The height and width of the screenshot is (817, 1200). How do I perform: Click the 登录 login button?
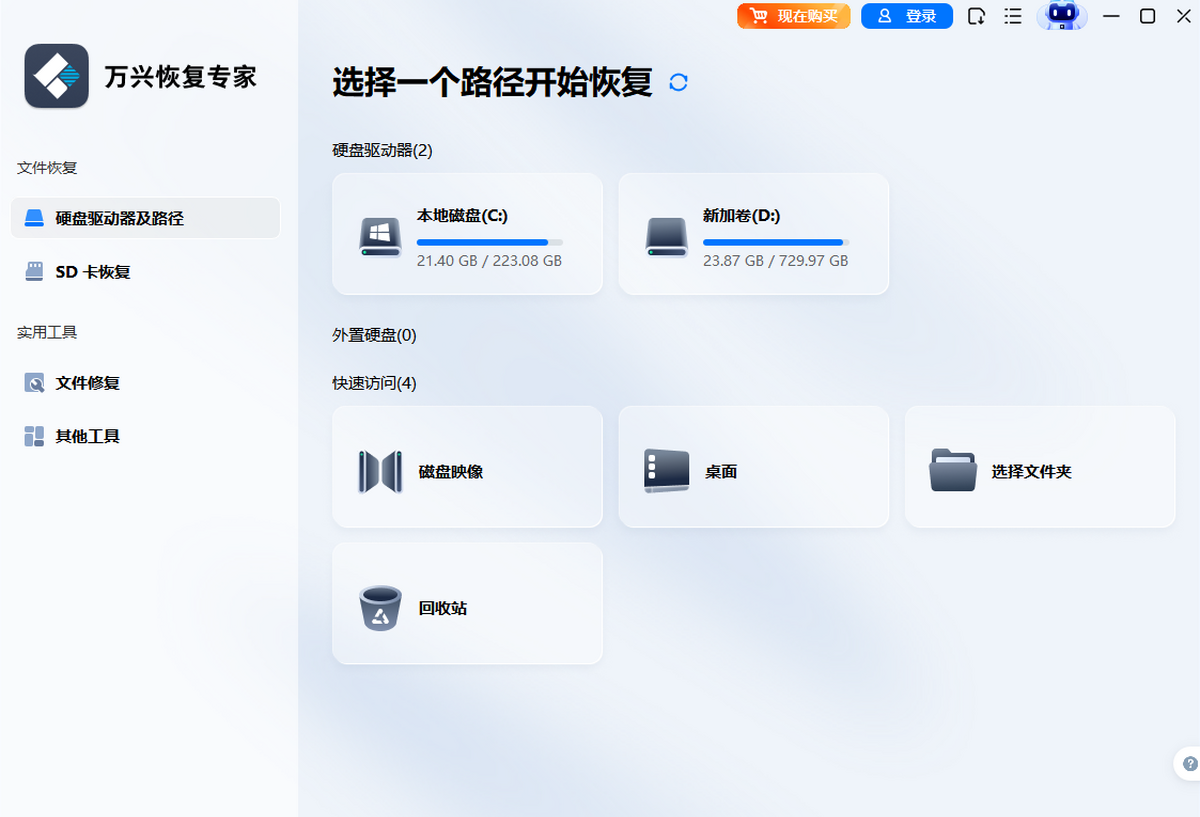[907, 16]
